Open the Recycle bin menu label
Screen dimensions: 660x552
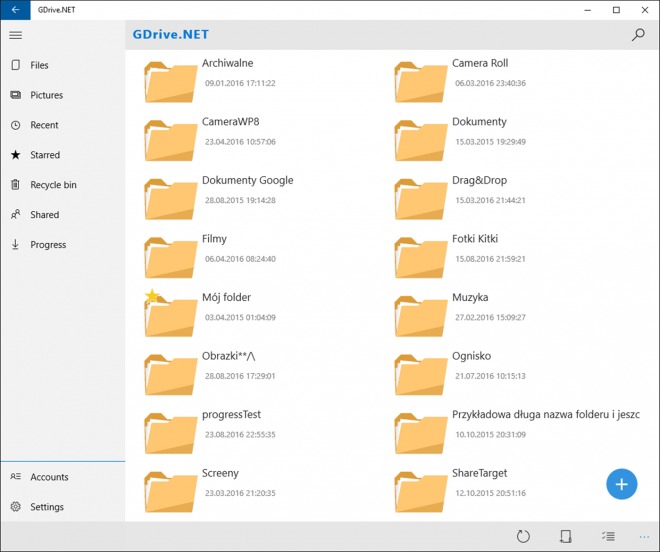(53, 184)
